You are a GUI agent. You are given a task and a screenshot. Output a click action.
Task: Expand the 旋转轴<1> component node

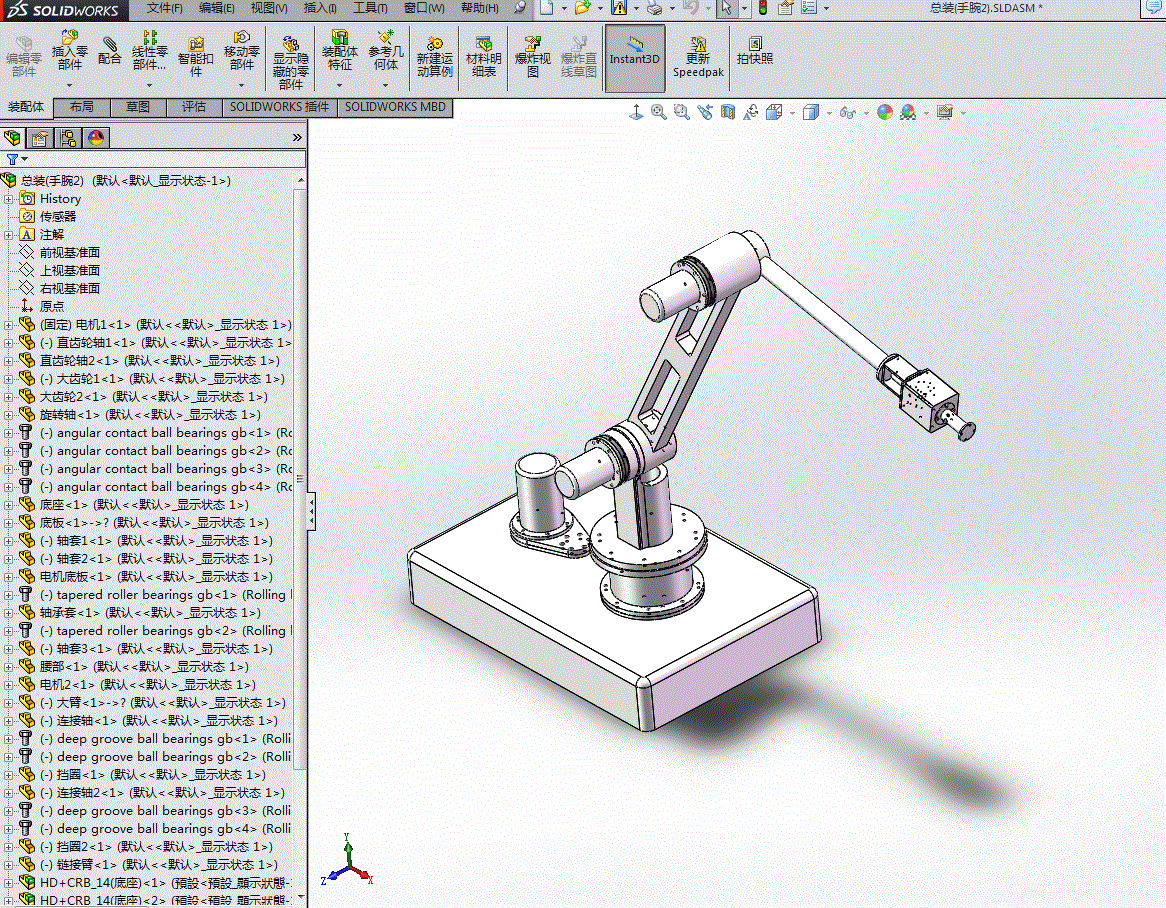(x=8, y=415)
